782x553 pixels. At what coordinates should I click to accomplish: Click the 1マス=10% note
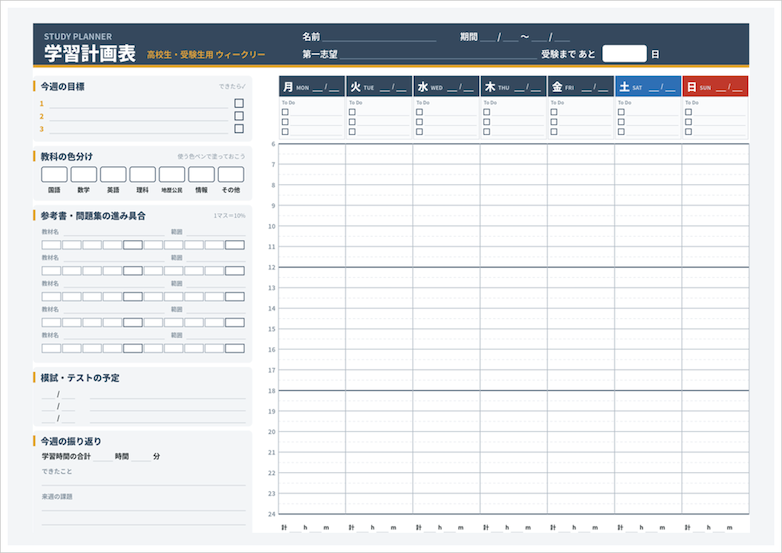(x=229, y=216)
